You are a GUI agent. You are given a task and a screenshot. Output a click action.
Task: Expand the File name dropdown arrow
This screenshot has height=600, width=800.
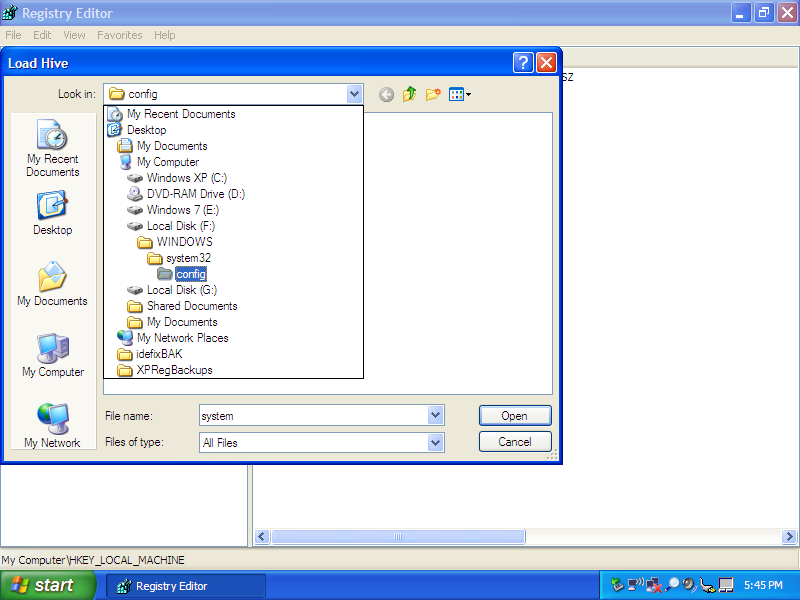(x=436, y=415)
